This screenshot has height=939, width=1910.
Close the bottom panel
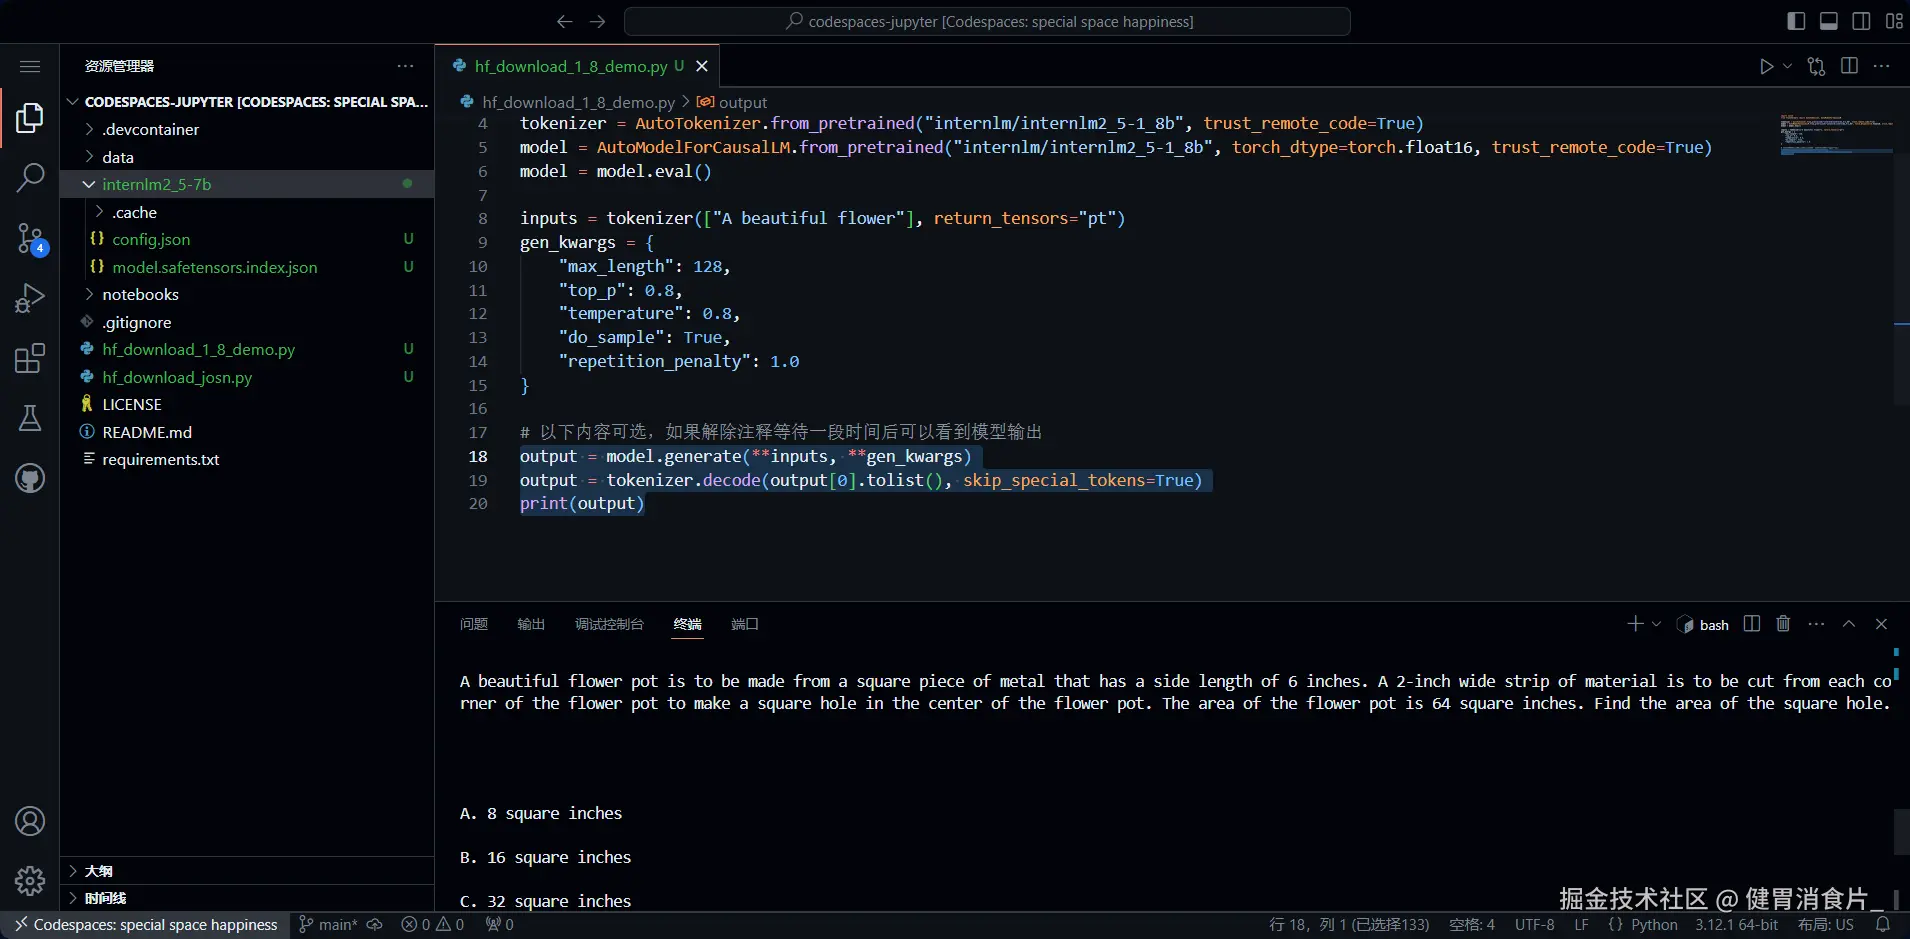click(1881, 624)
